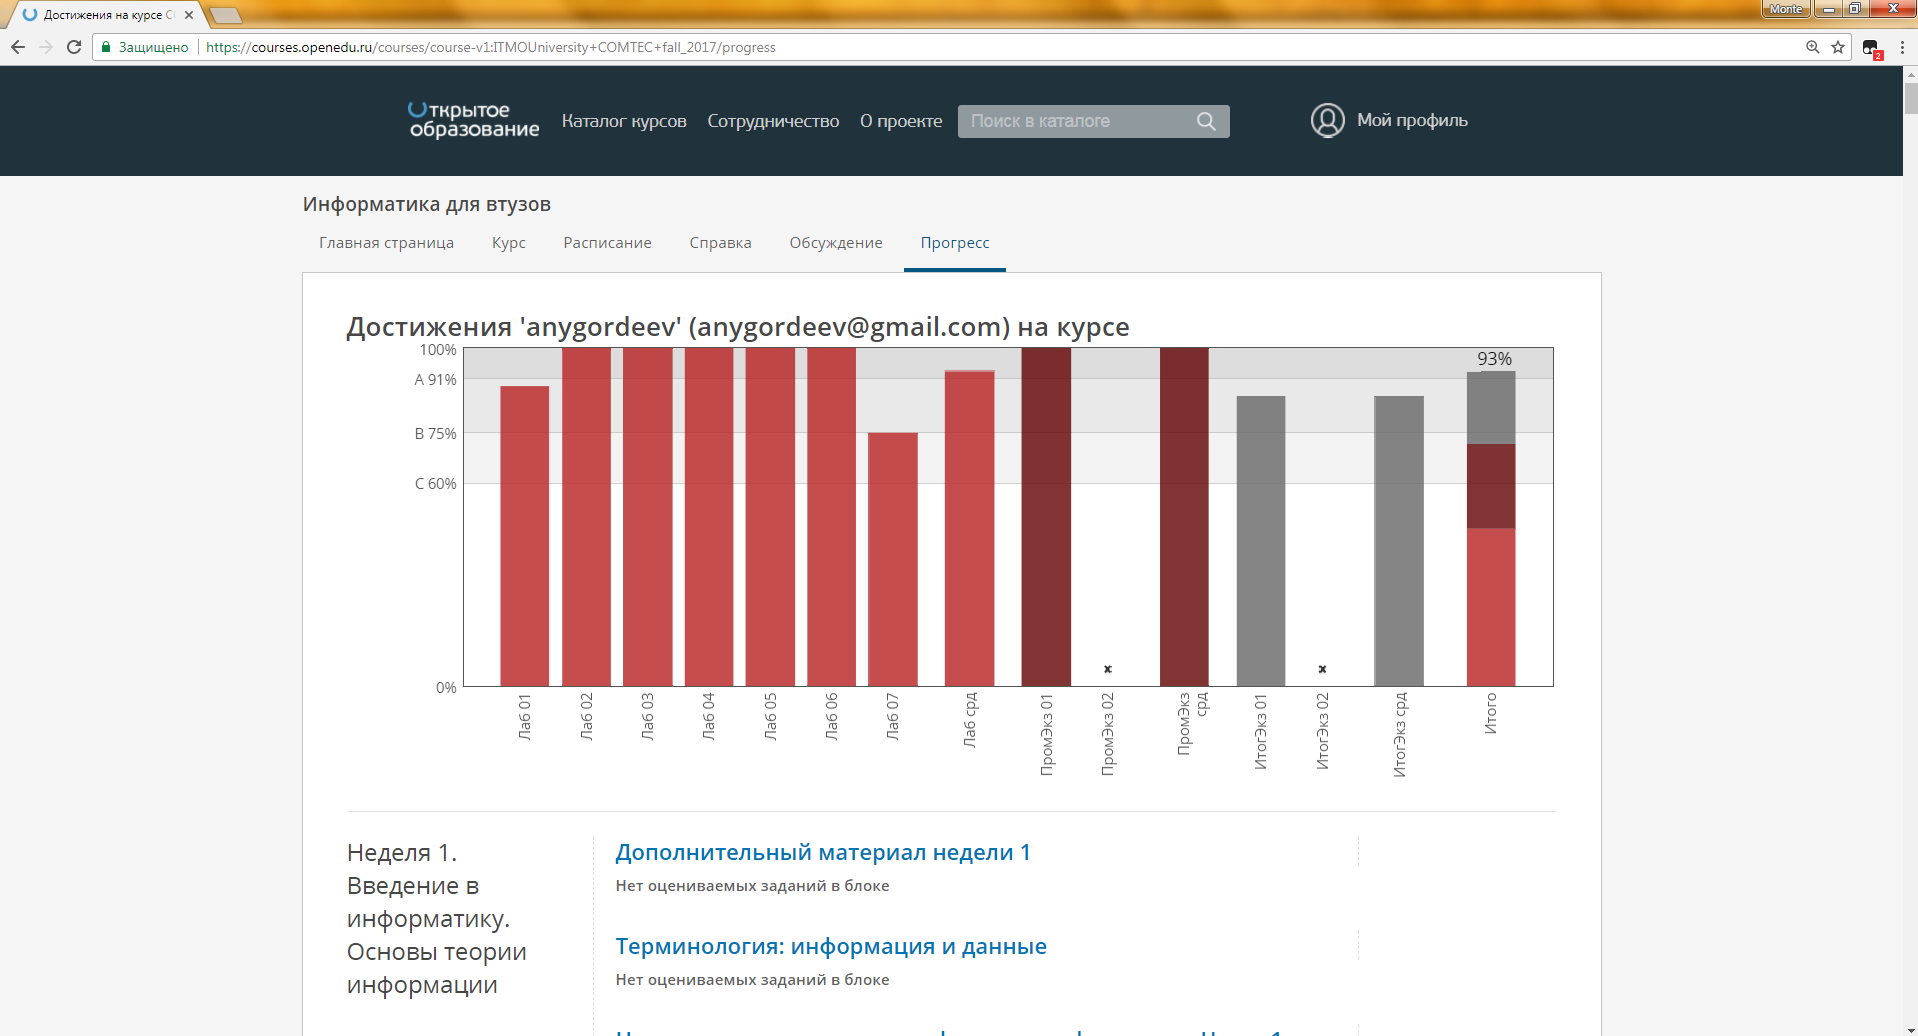Close the current browser tab
Screen dimensions: 1918x1036
click(189, 15)
